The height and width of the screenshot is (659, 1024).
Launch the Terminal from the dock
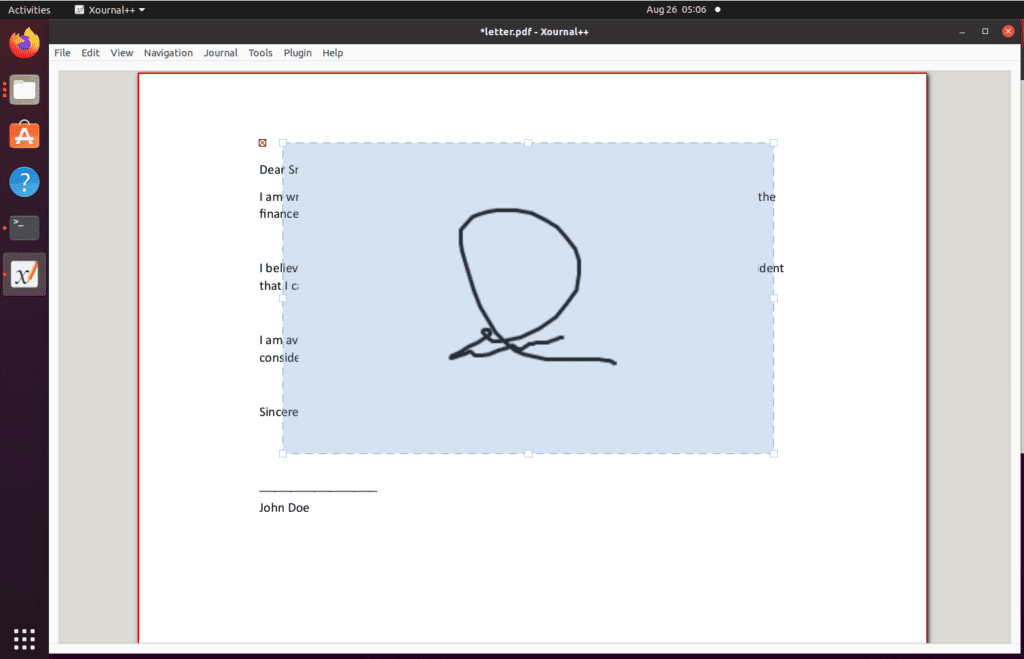pyautogui.click(x=23, y=228)
